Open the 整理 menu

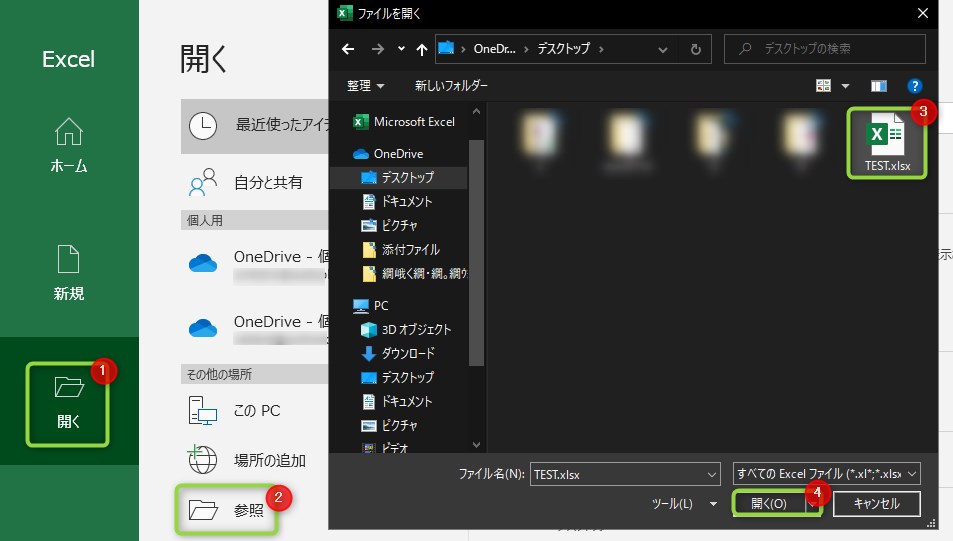click(365, 86)
